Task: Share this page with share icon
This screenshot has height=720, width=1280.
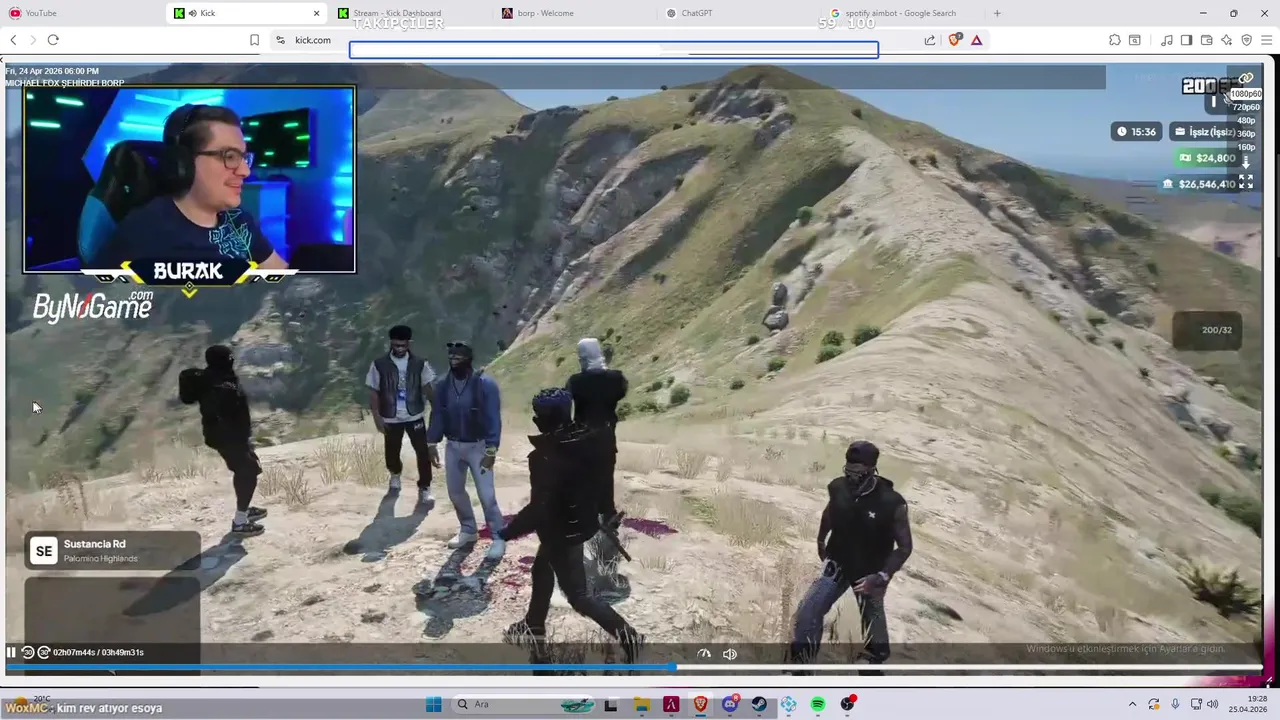Action: (x=930, y=40)
